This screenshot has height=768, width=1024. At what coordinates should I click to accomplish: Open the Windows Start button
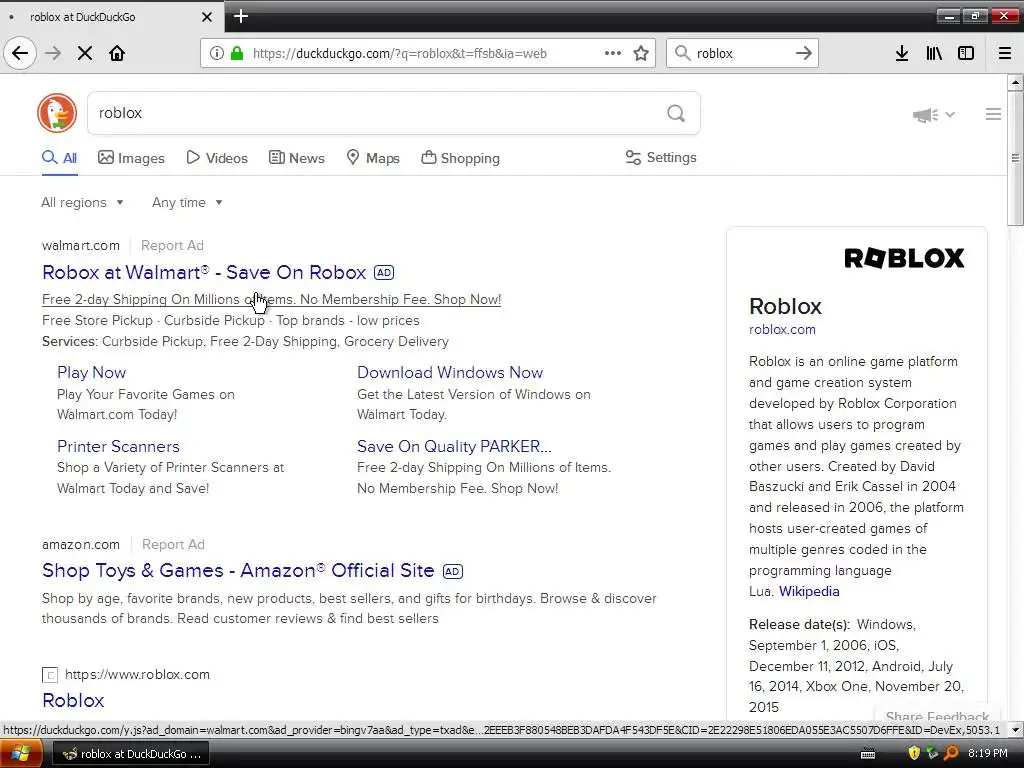coord(21,754)
